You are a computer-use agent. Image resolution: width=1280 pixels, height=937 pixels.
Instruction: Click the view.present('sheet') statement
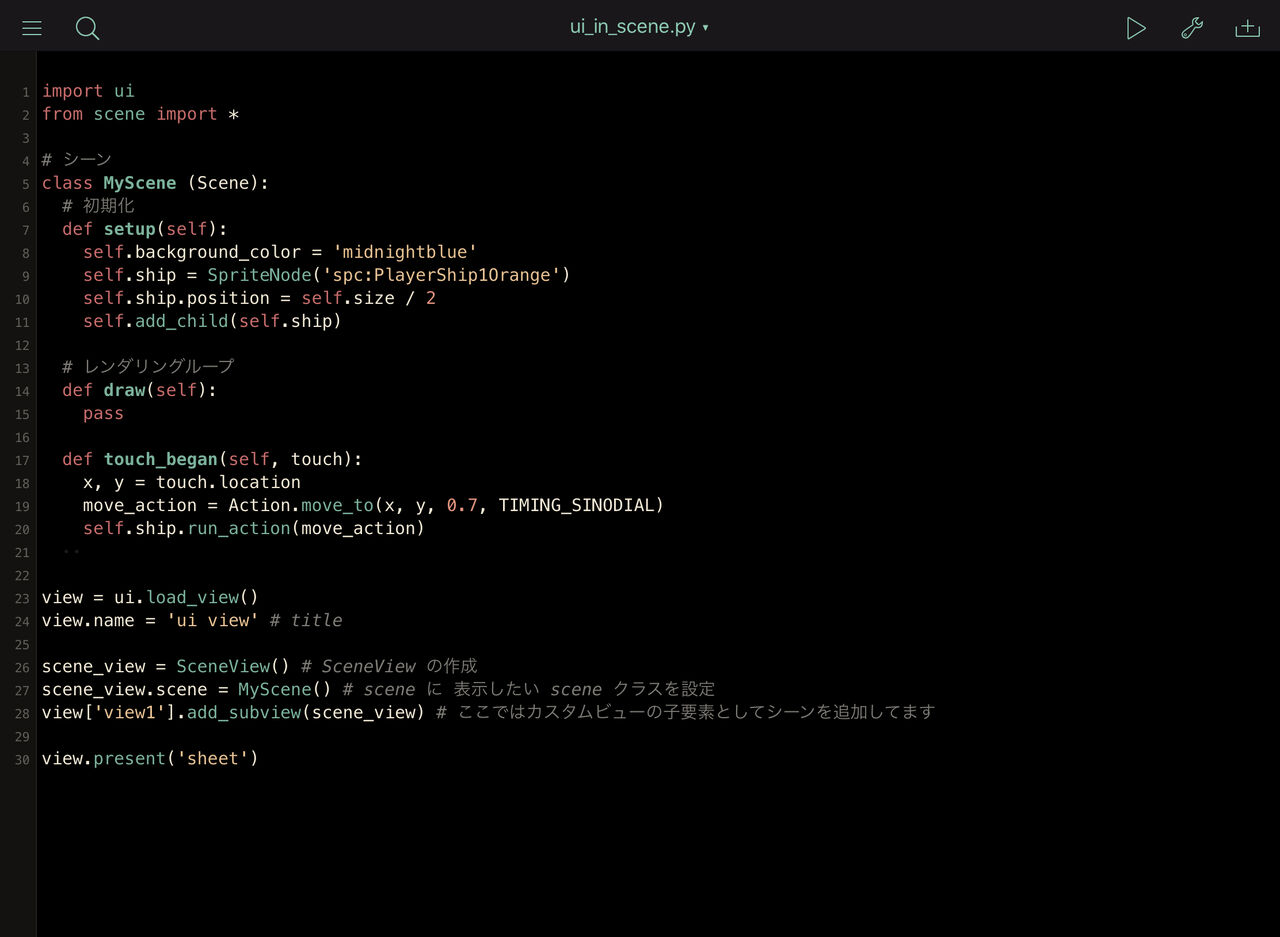tap(150, 758)
